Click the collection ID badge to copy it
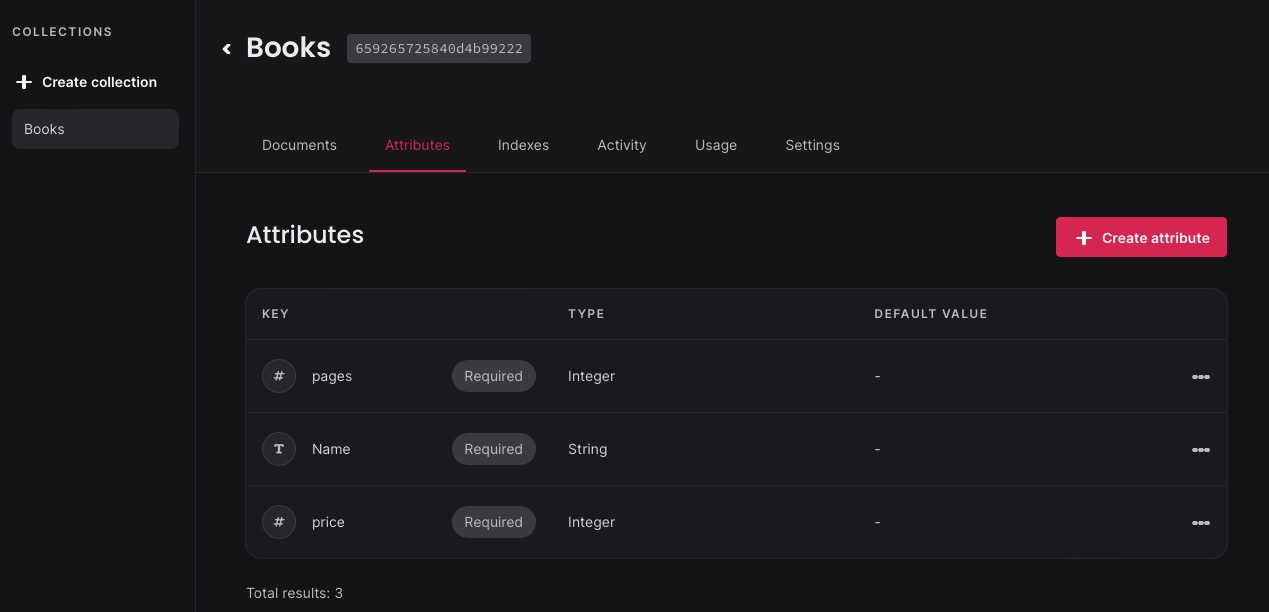This screenshot has height=612, width=1269. 438,48
